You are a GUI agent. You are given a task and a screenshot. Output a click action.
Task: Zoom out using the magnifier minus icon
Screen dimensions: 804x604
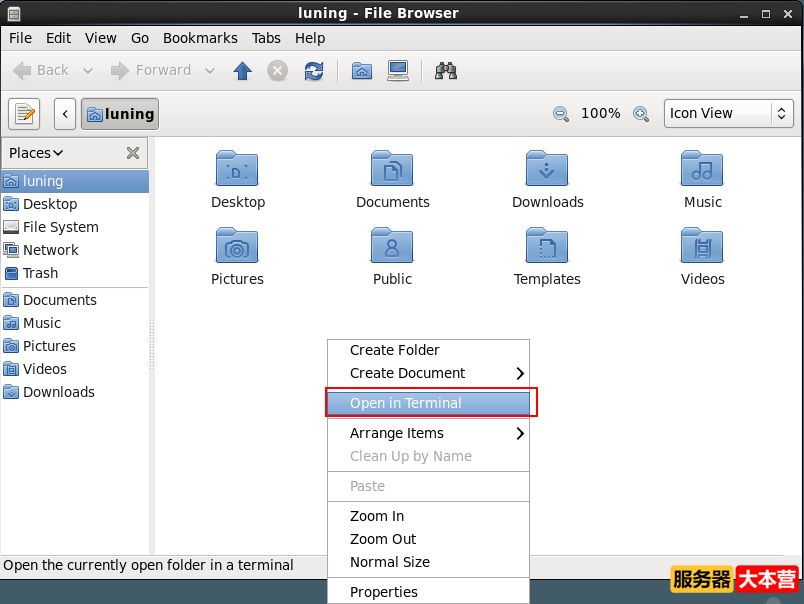561,114
